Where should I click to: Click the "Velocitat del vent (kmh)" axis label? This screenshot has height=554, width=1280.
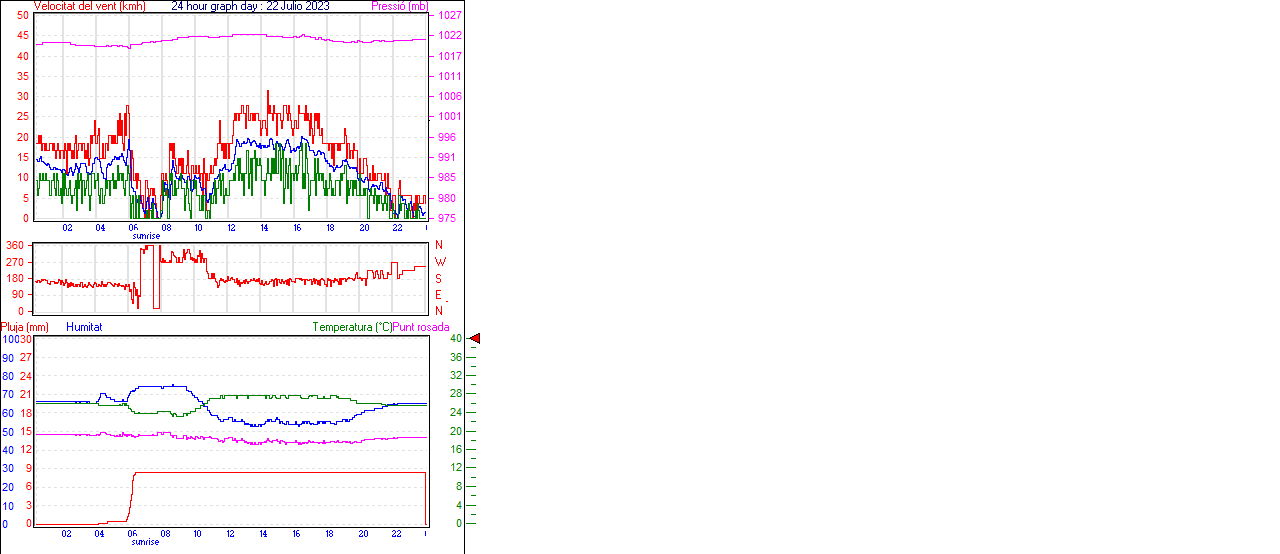pyautogui.click(x=89, y=6)
